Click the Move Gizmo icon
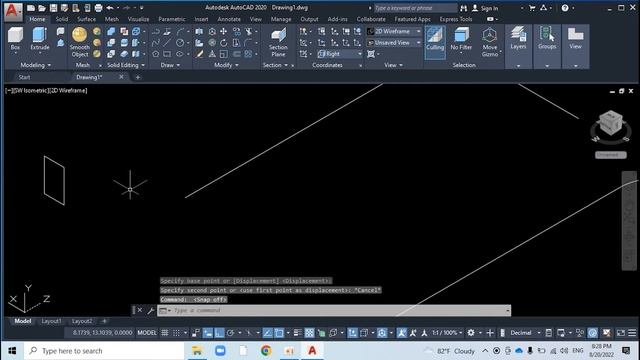This screenshot has width=640, height=360. pyautogui.click(x=489, y=42)
